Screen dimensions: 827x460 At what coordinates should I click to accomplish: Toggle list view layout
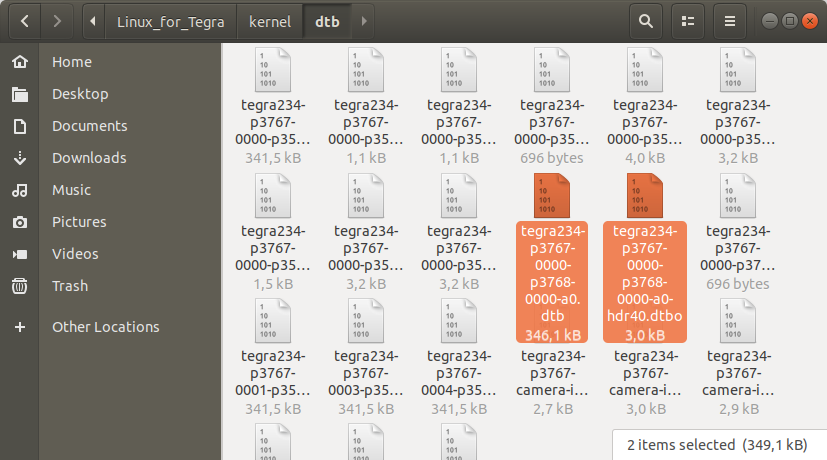click(x=688, y=21)
